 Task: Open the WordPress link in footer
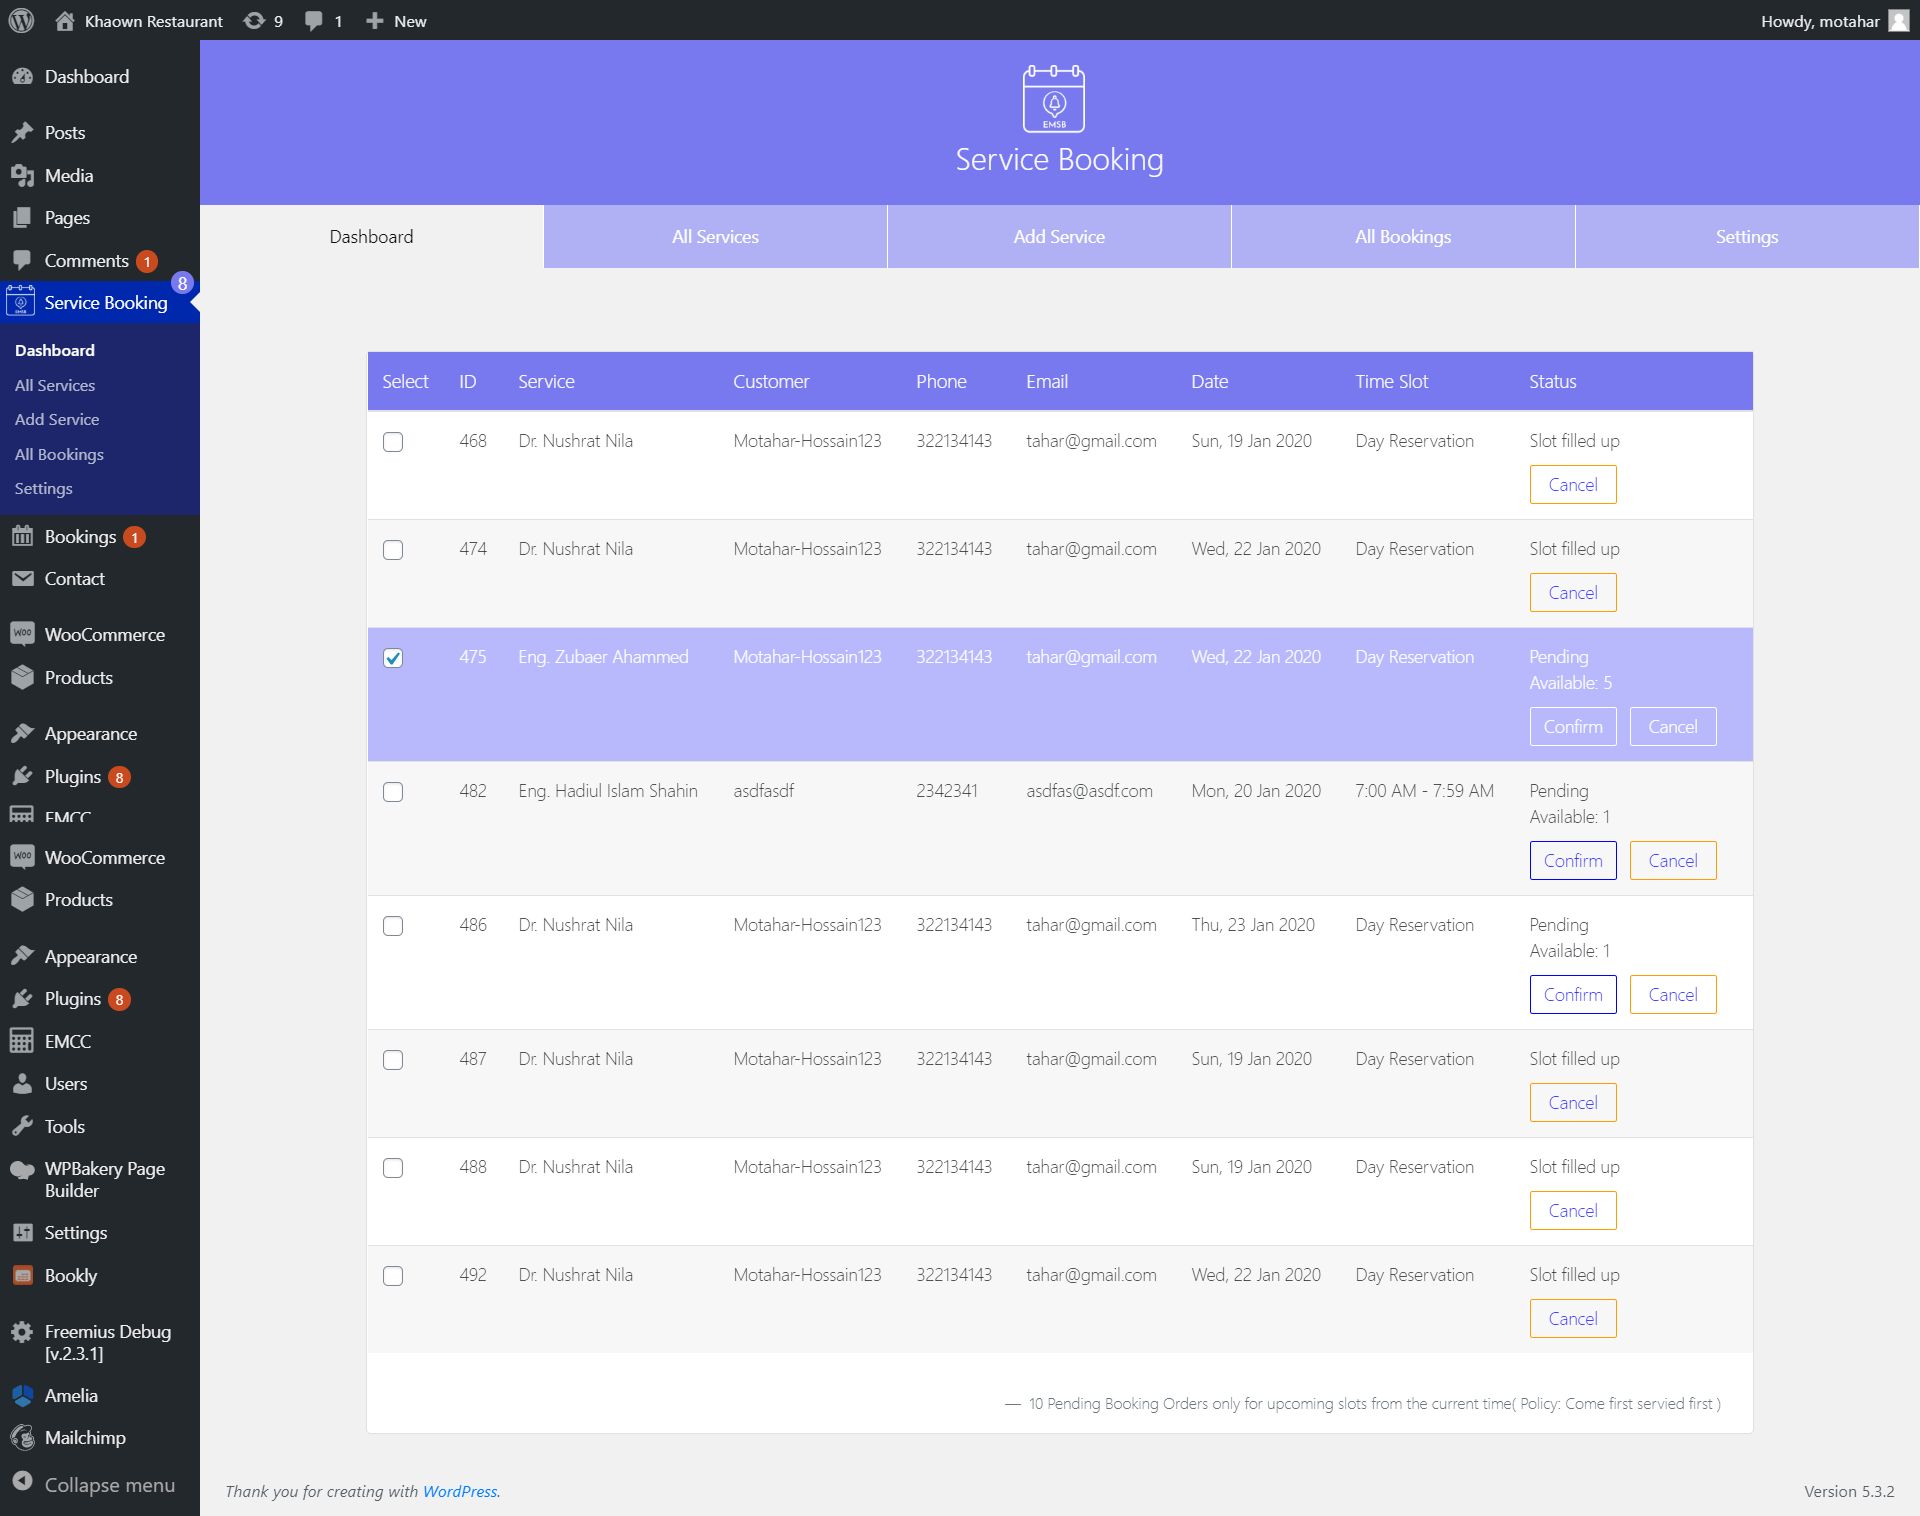click(459, 1491)
